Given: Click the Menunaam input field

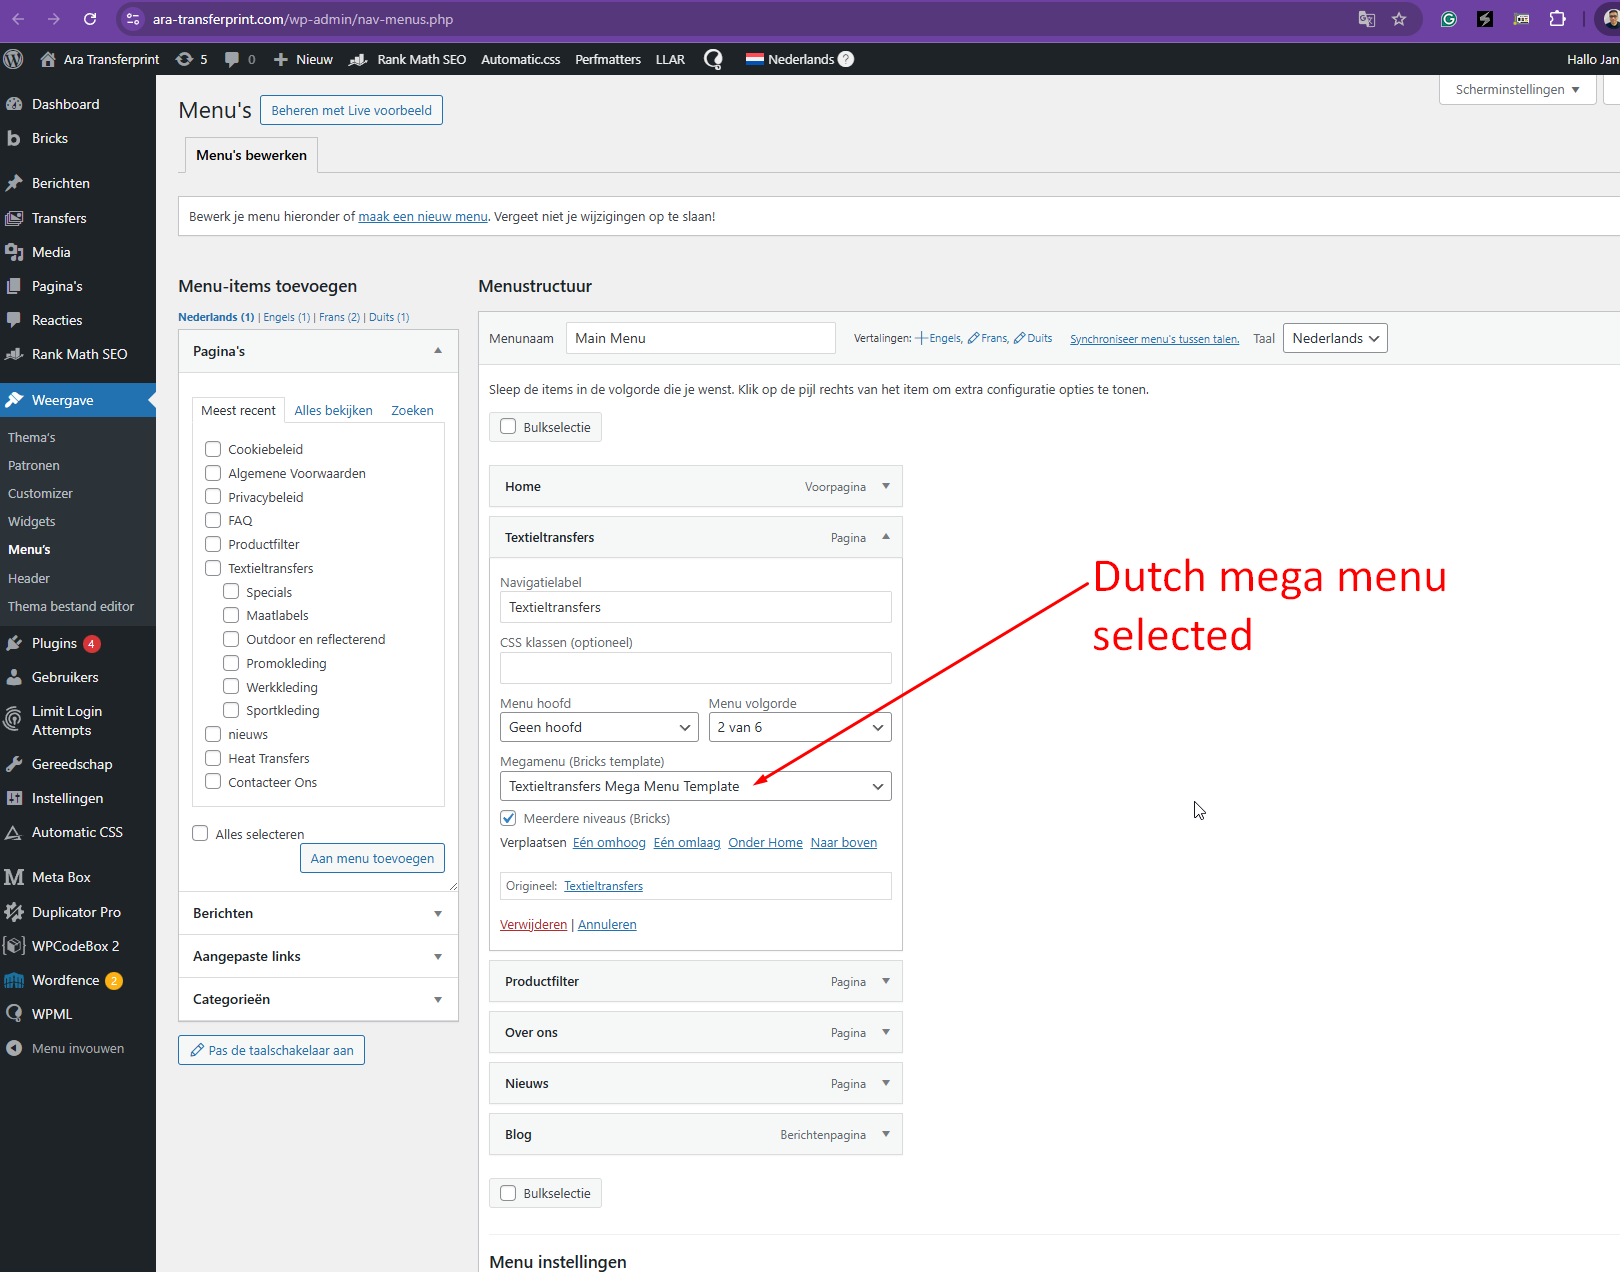Looking at the screenshot, I should 700,338.
